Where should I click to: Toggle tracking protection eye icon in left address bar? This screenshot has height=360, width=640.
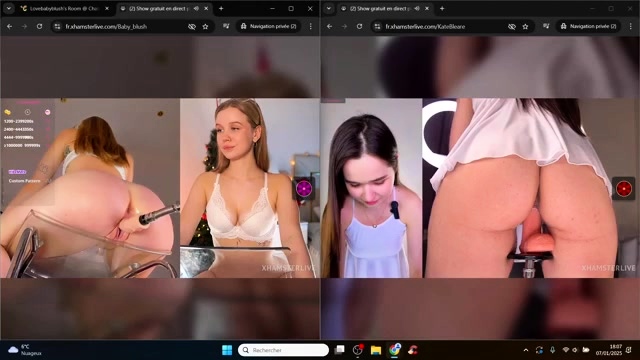191,27
